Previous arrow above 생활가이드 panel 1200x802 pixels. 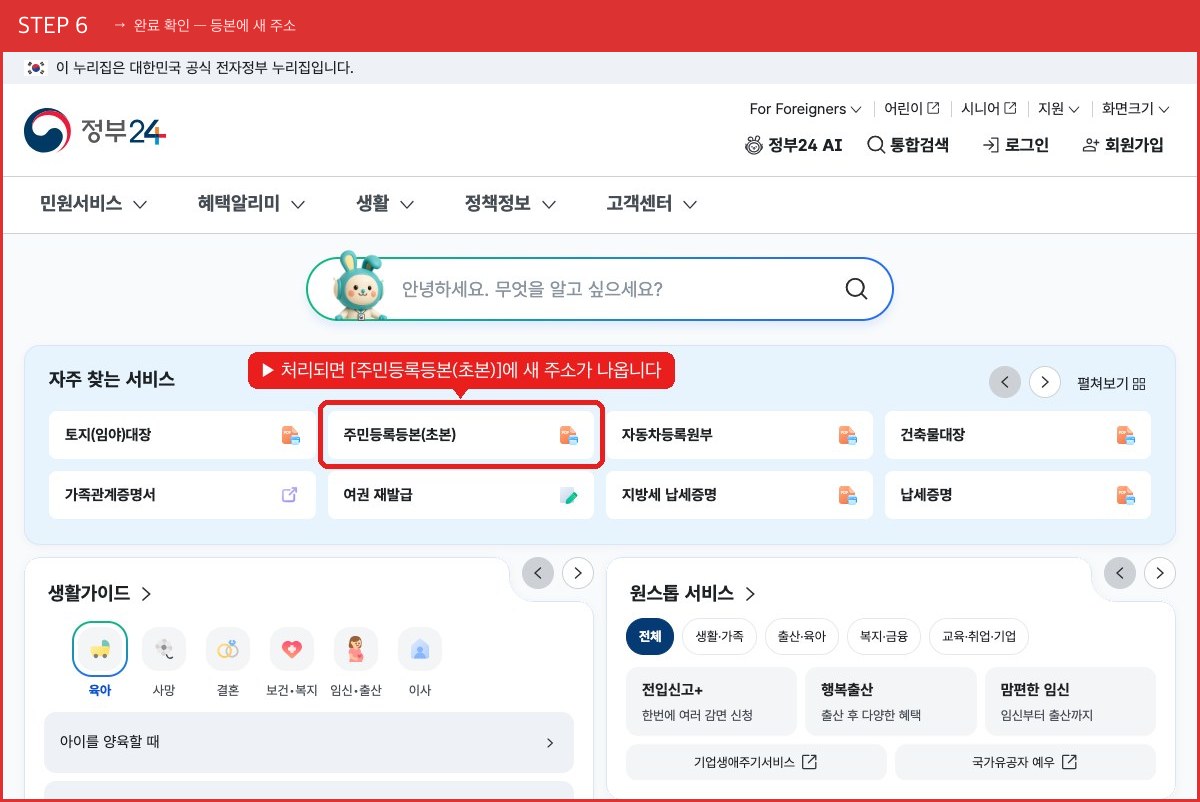[x=538, y=573]
